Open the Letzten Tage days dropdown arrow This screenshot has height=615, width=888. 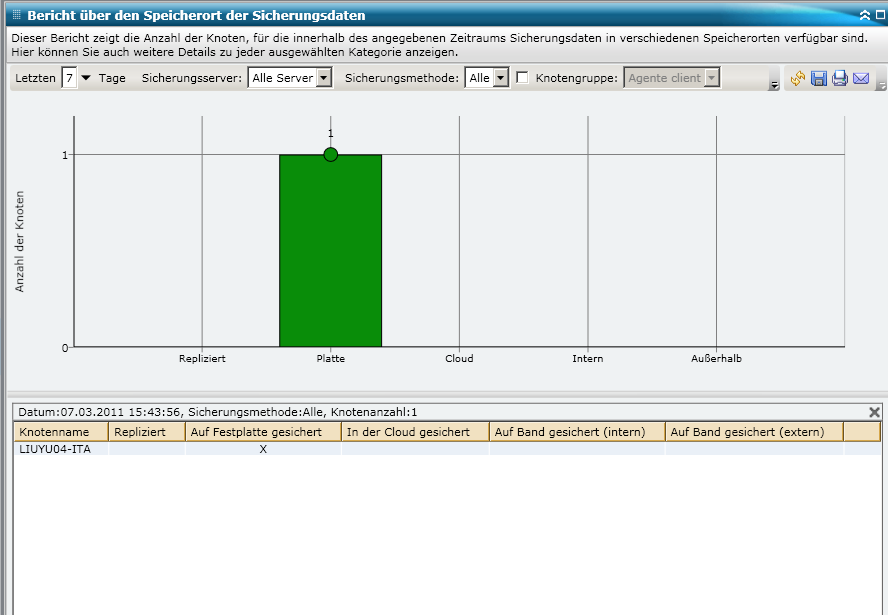pyautogui.click(x=86, y=78)
